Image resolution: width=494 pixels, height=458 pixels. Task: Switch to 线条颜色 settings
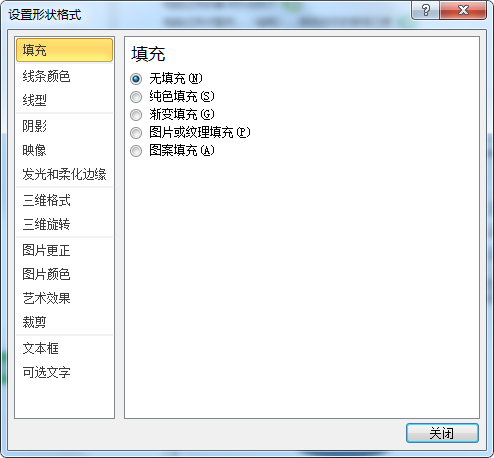pos(64,76)
